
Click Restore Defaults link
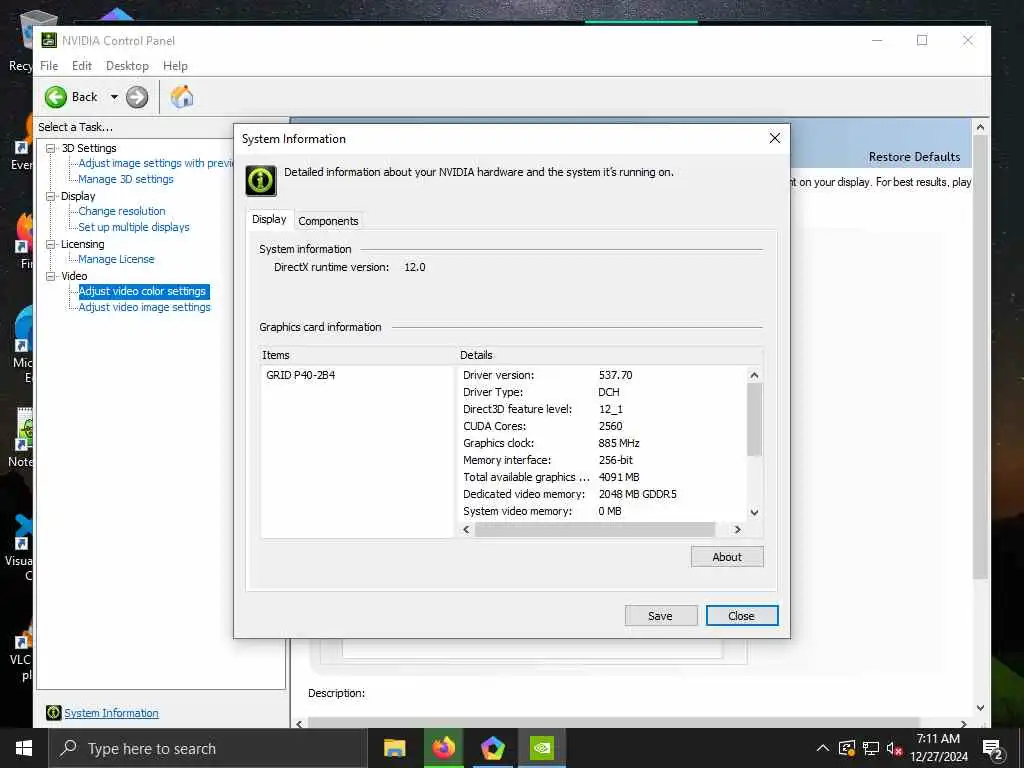[914, 157]
